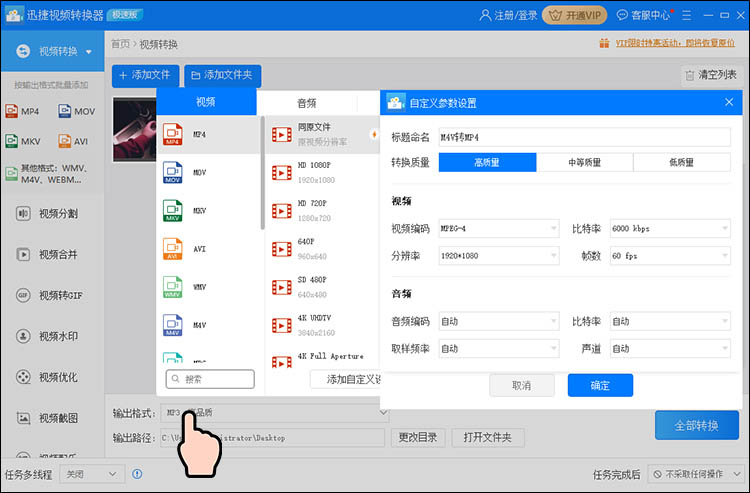Select 高质量 conversion quality
750x493 pixels.
click(x=487, y=163)
